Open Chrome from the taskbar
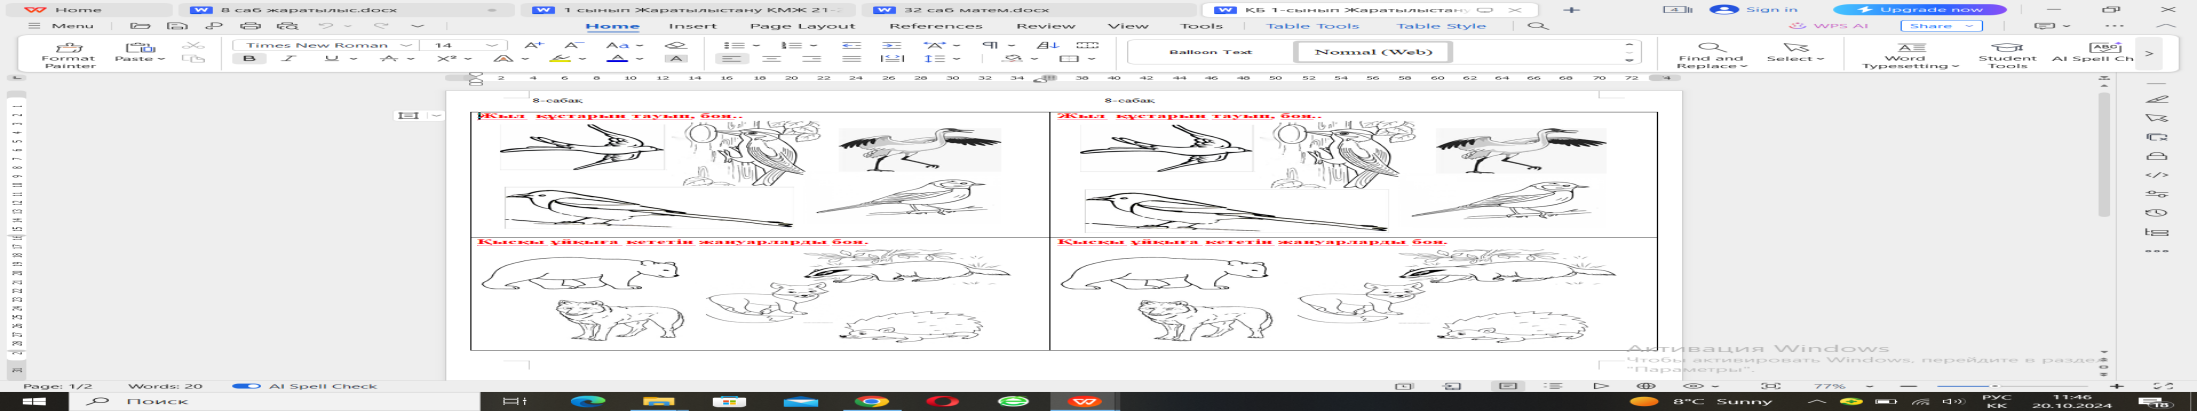This screenshot has height=411, width=2197. coord(871,401)
